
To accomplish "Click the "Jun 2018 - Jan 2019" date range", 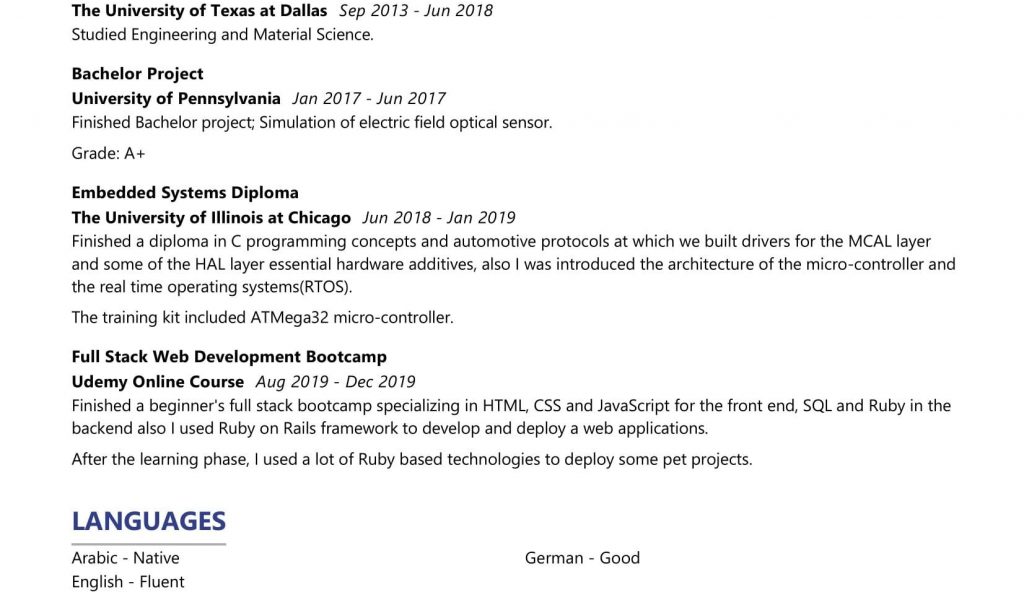I will 439,217.
